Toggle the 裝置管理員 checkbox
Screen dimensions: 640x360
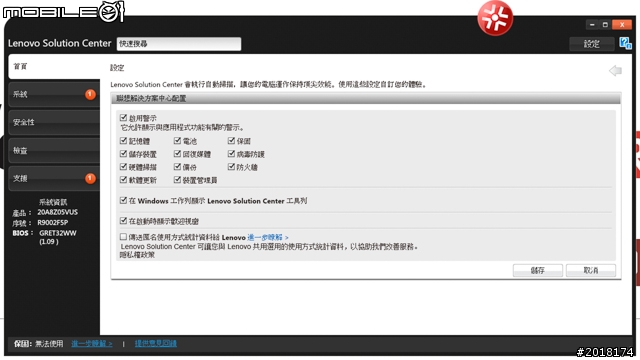(x=177, y=180)
